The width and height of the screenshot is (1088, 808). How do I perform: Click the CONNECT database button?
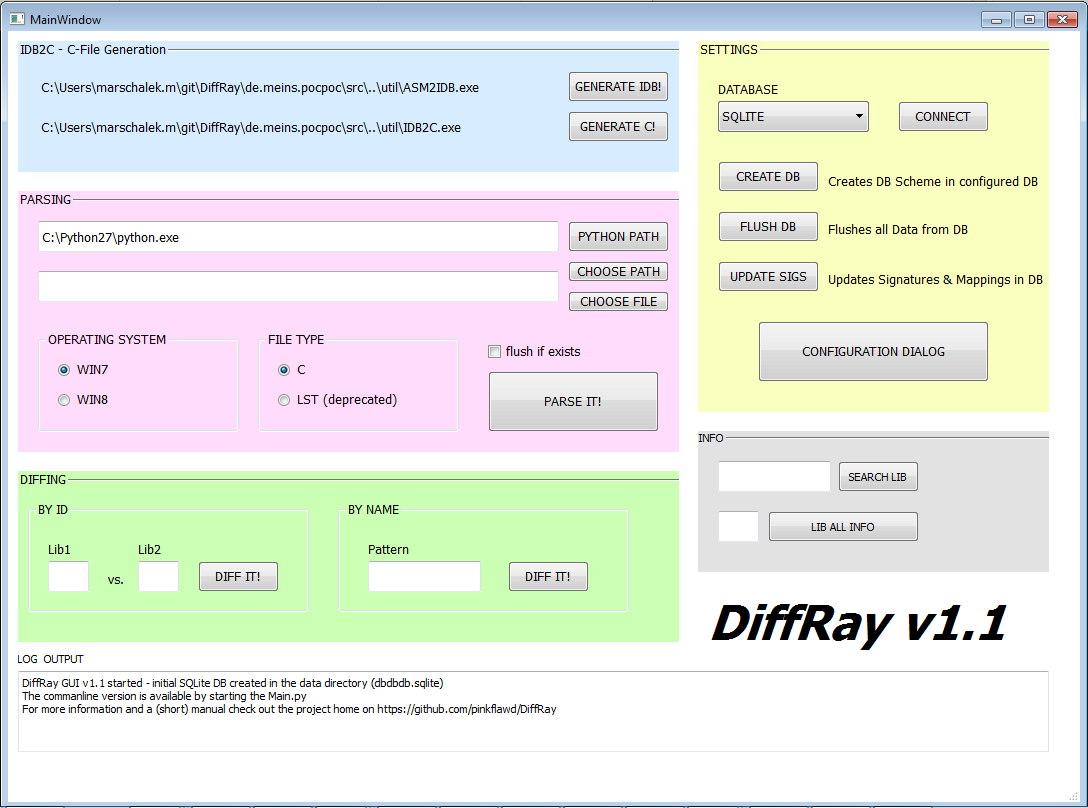[943, 117]
